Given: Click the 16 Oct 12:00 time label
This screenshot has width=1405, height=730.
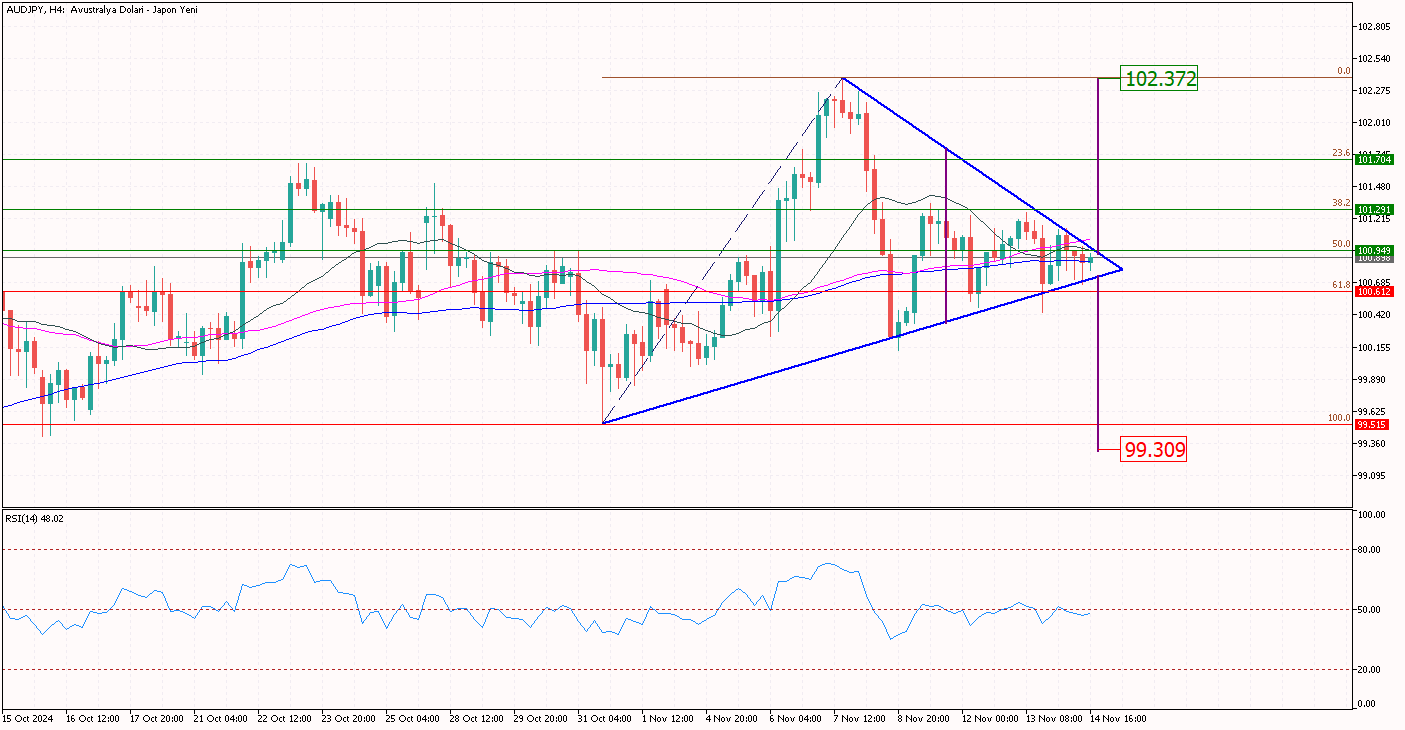Looking at the screenshot, I should 92,718.
